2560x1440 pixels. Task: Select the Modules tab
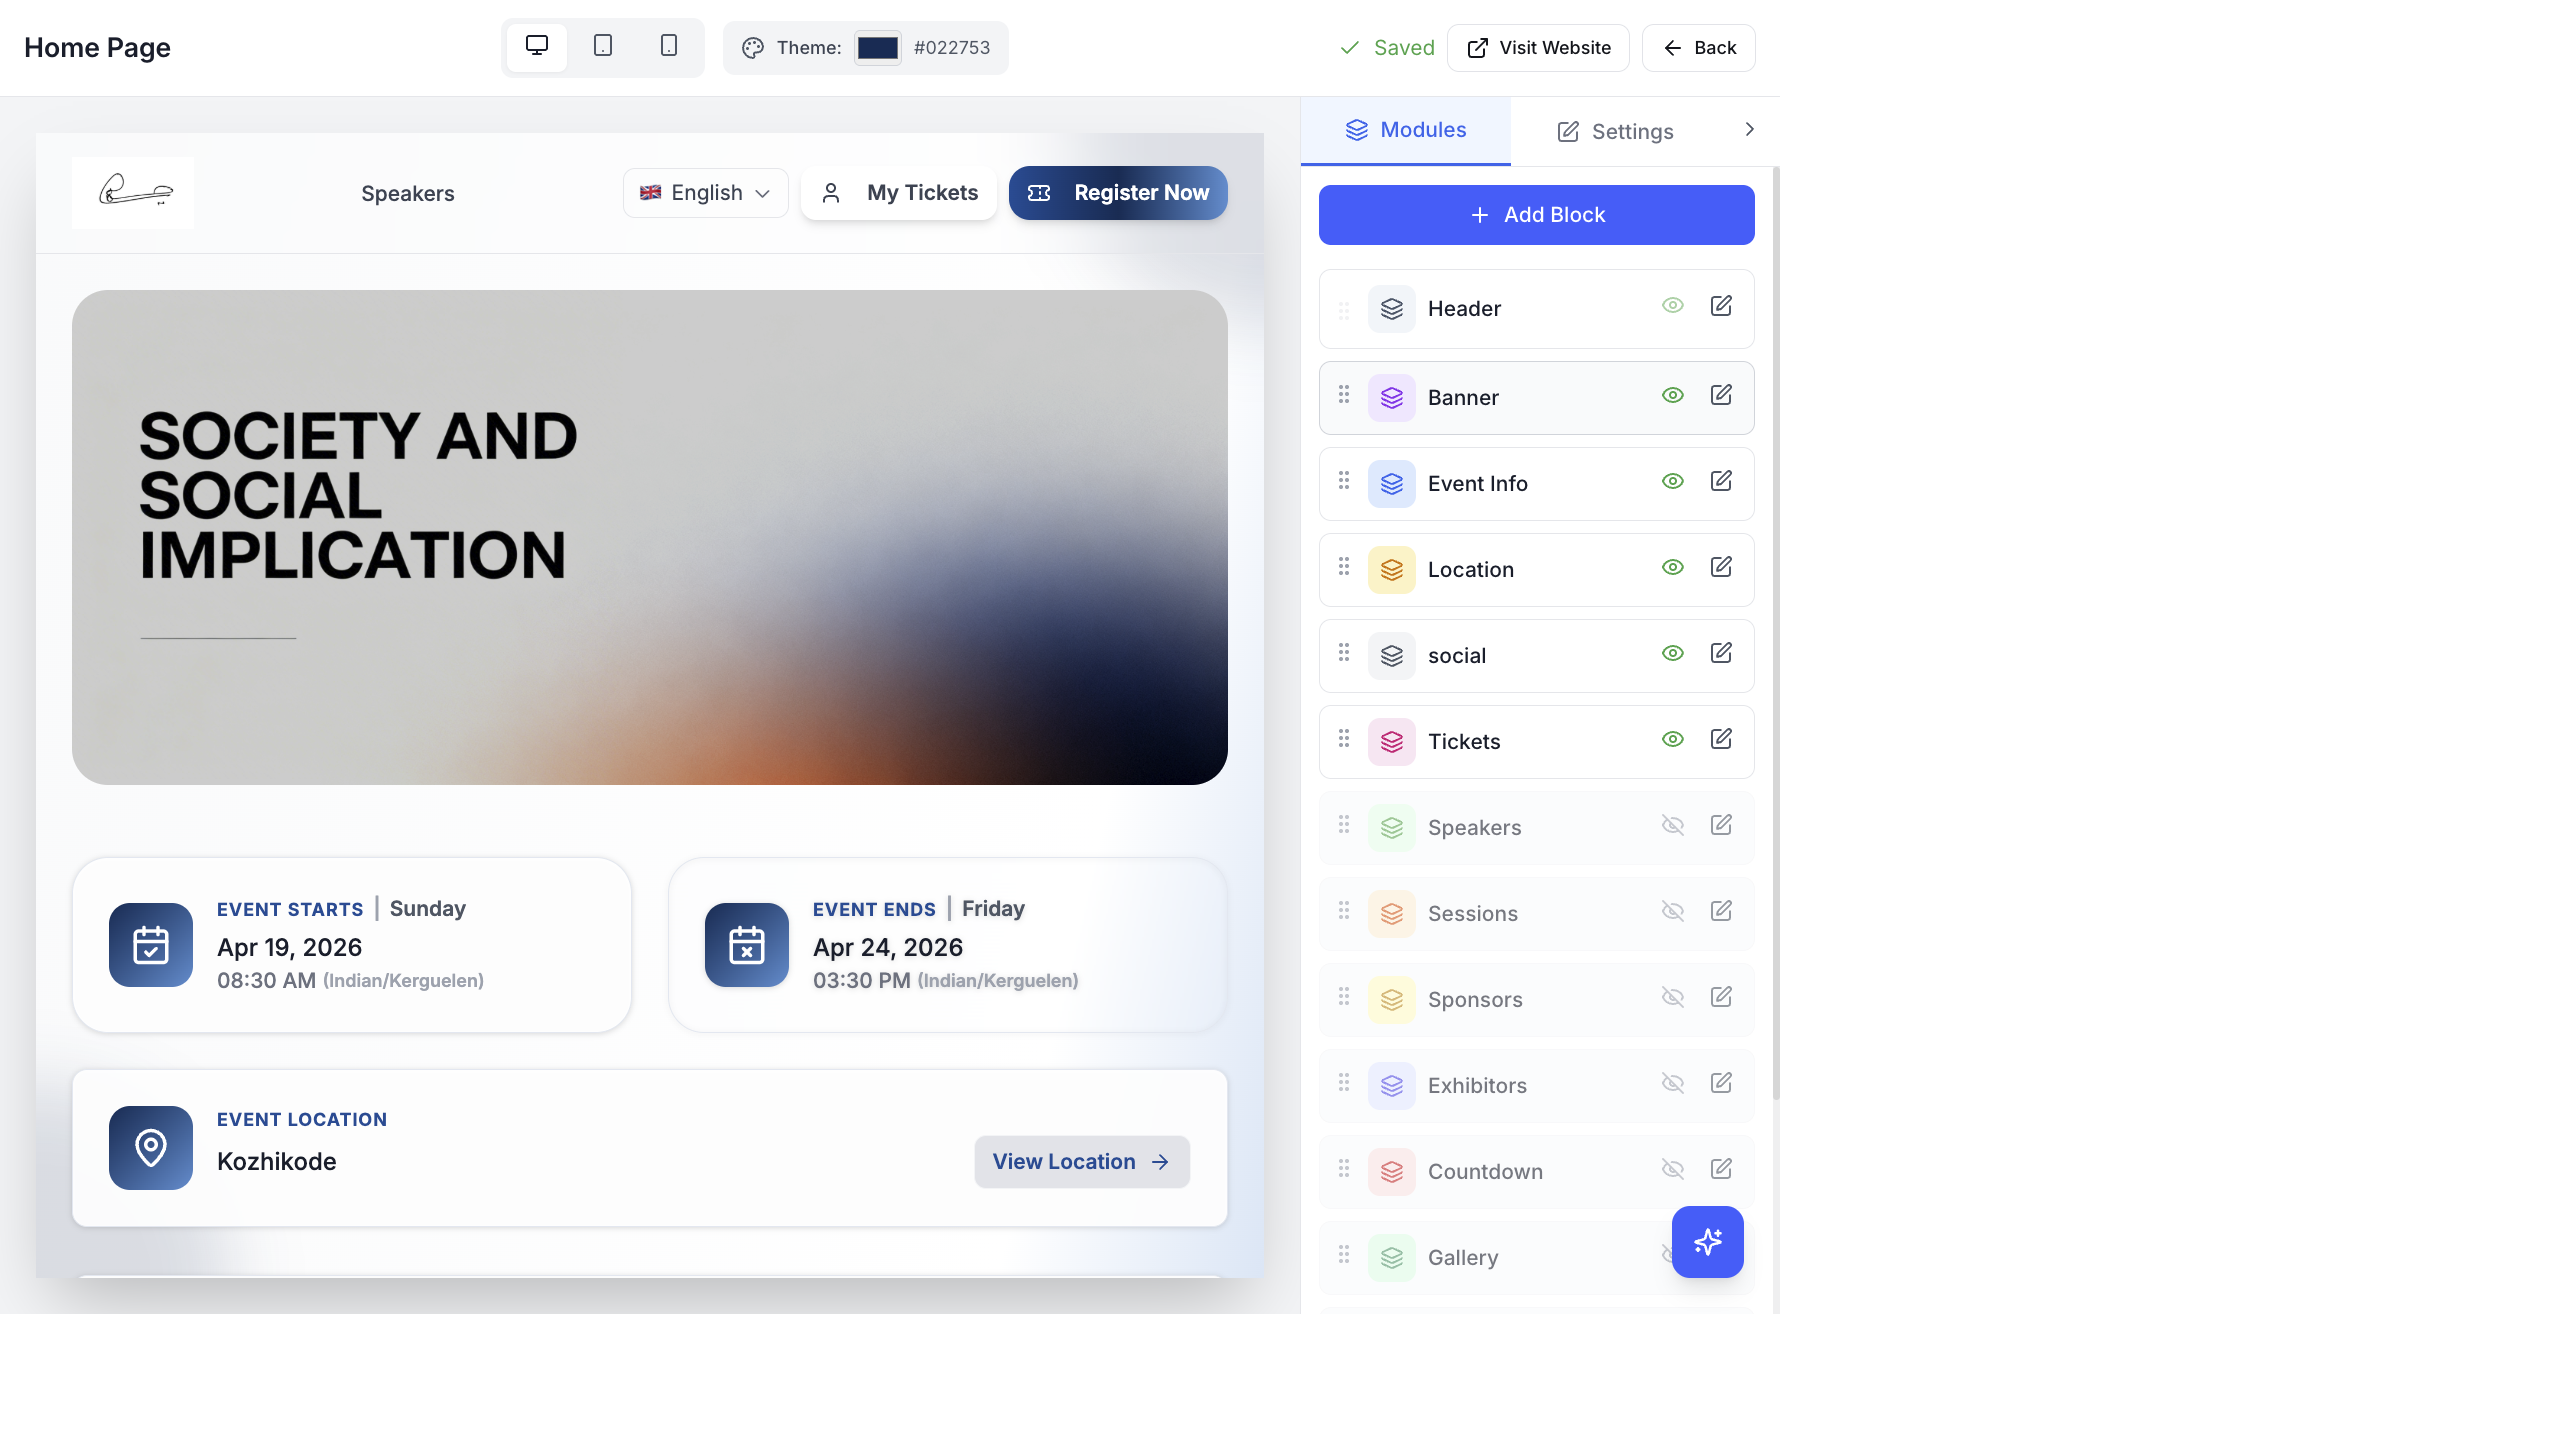coord(1405,130)
